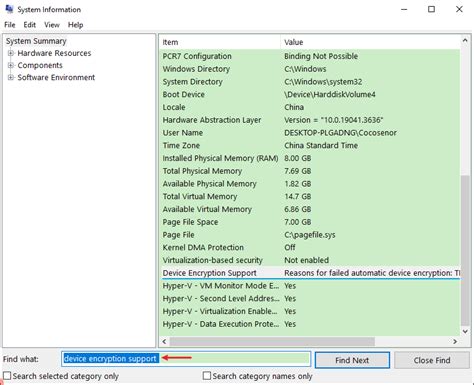
Task: Select the User Name row
Action: coord(310,133)
